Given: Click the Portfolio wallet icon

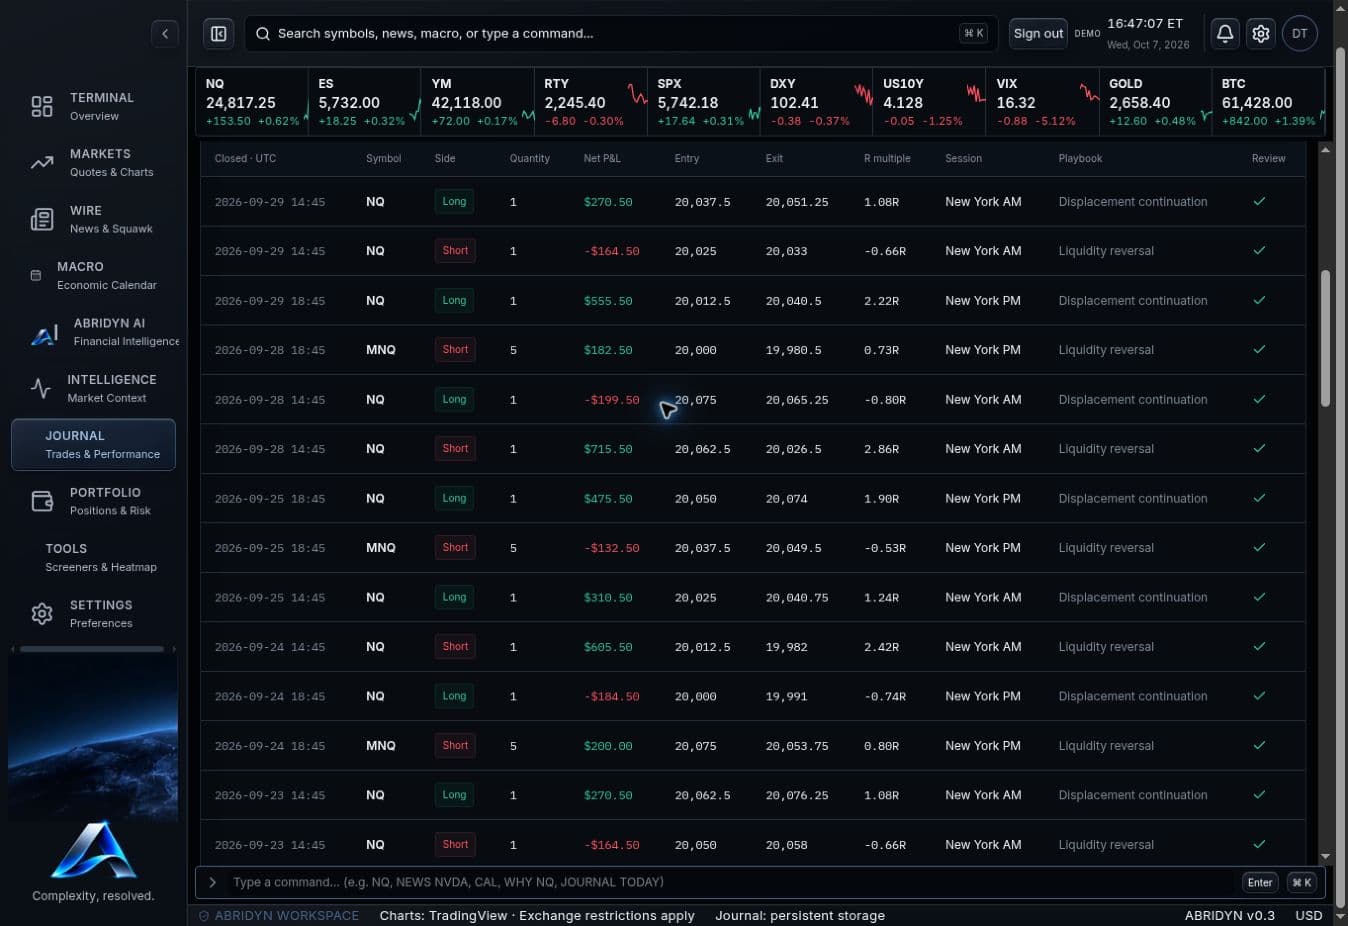Looking at the screenshot, I should 42,501.
